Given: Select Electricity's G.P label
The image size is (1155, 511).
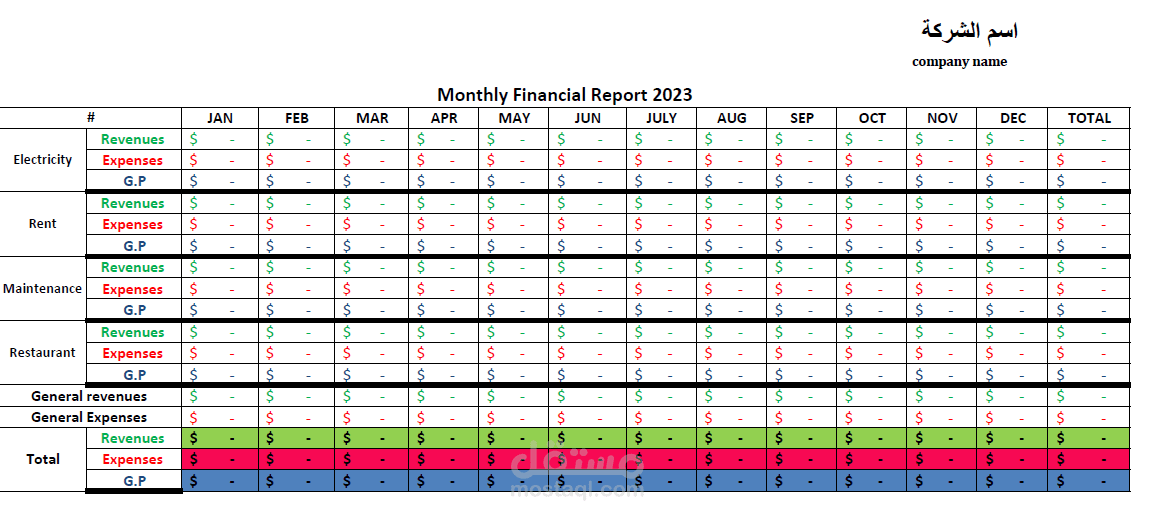Looking at the screenshot, I should [x=134, y=181].
